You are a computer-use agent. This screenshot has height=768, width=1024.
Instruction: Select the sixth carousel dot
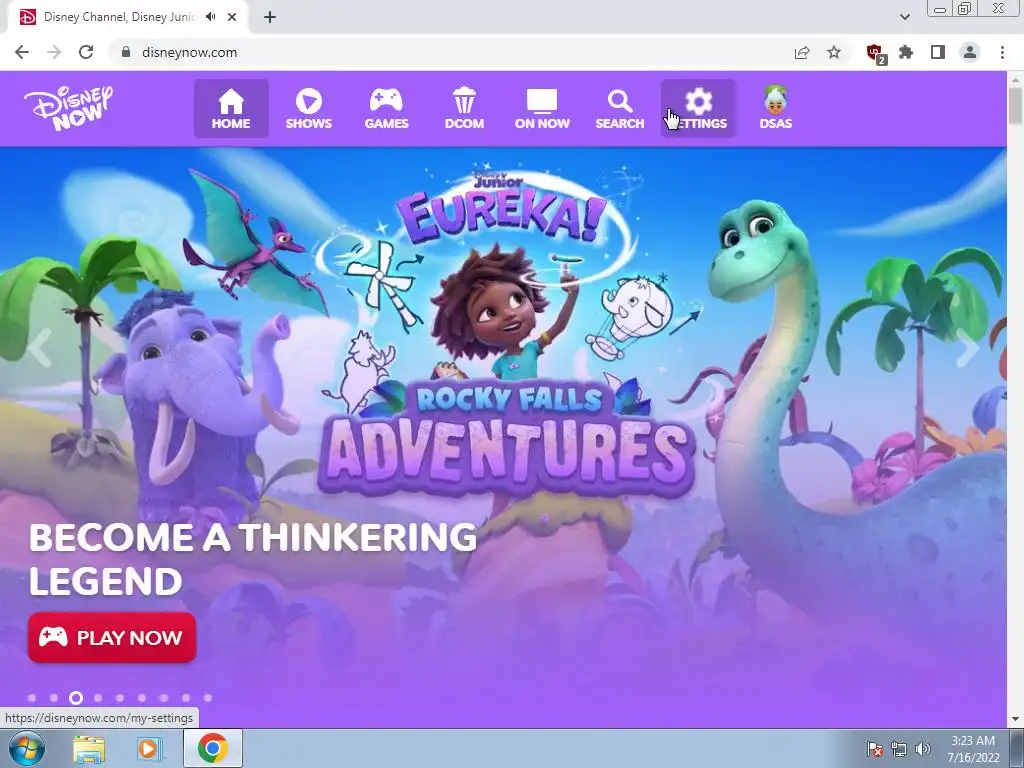(142, 698)
